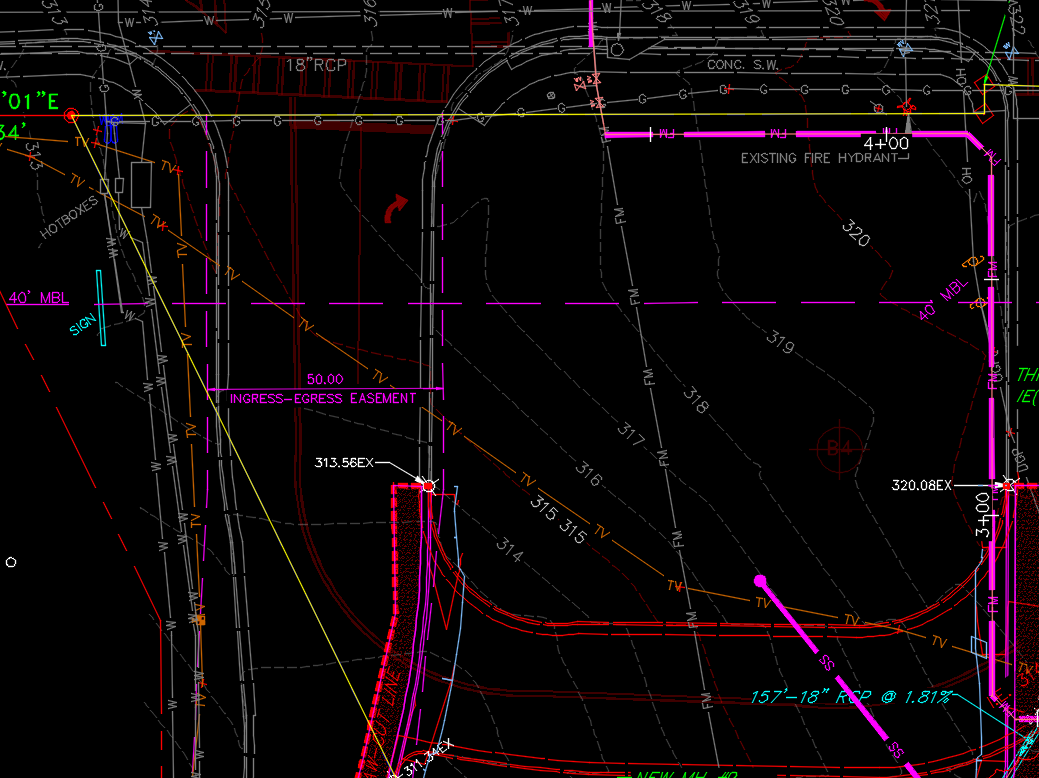Click the 320.08EX elevation callout
Viewport: 1039px width, 778px height.
921,483
